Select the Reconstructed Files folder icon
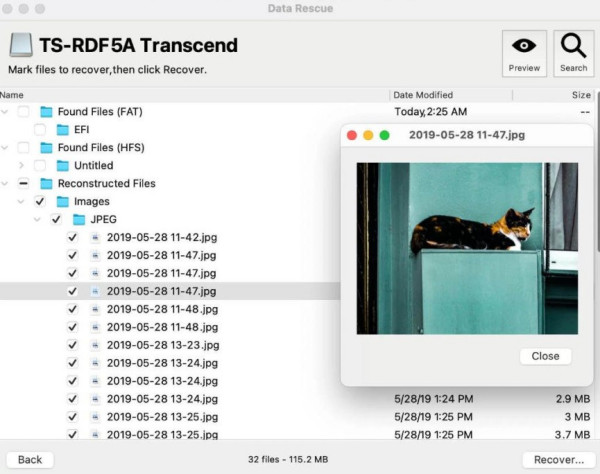Screen dimensions: 600x474 click(x=46, y=184)
